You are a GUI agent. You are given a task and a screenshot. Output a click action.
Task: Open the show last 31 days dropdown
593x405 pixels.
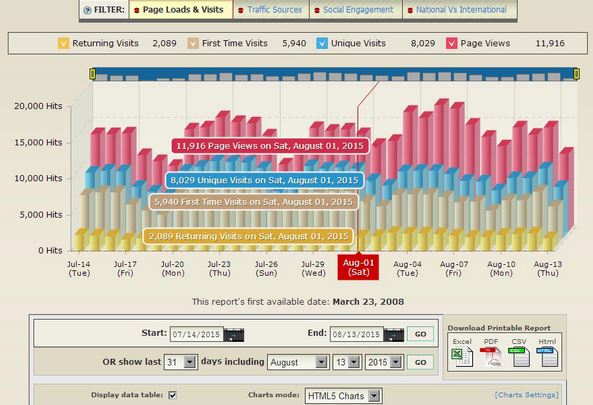pyautogui.click(x=180, y=362)
